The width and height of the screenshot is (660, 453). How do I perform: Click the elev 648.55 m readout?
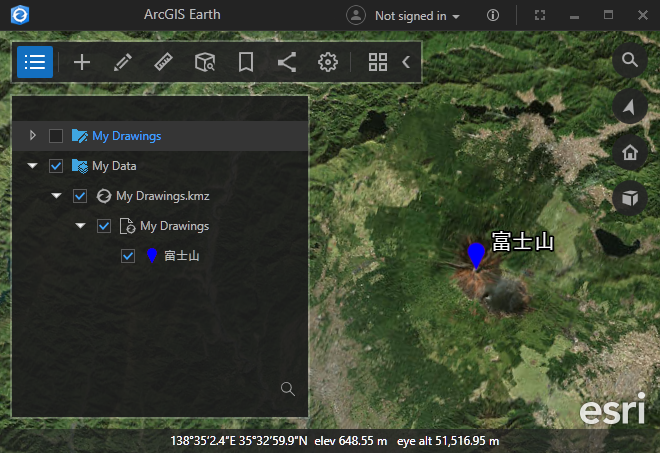click(x=351, y=441)
